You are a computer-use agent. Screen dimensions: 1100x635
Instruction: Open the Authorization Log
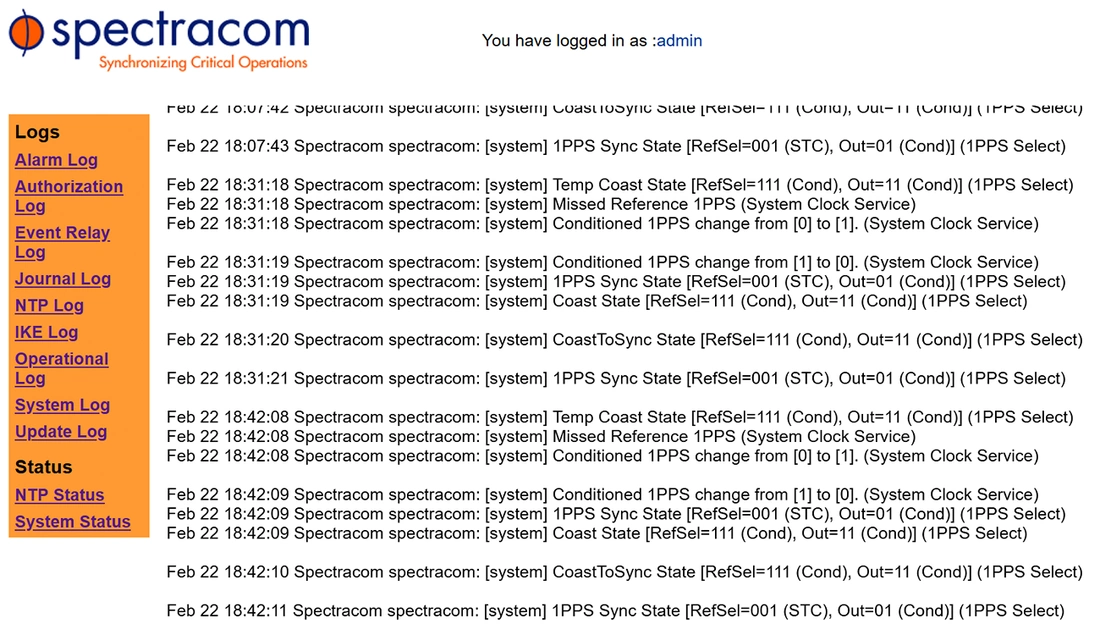69,196
